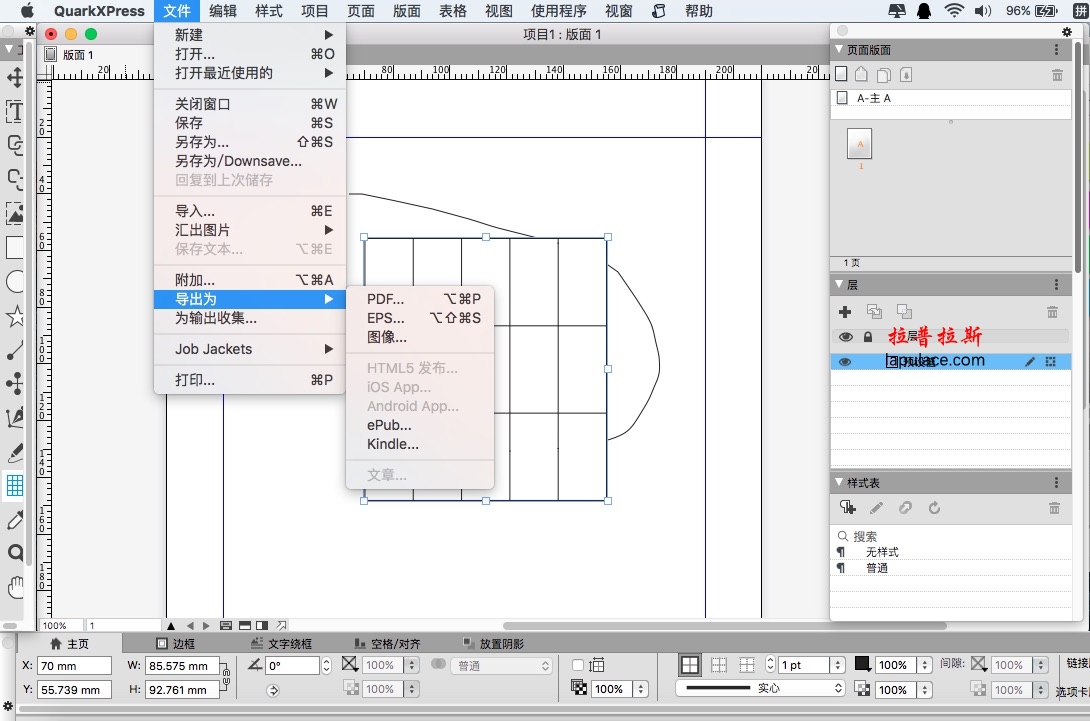
Task: Click the all-borders grid selector icon
Action: tap(690, 665)
